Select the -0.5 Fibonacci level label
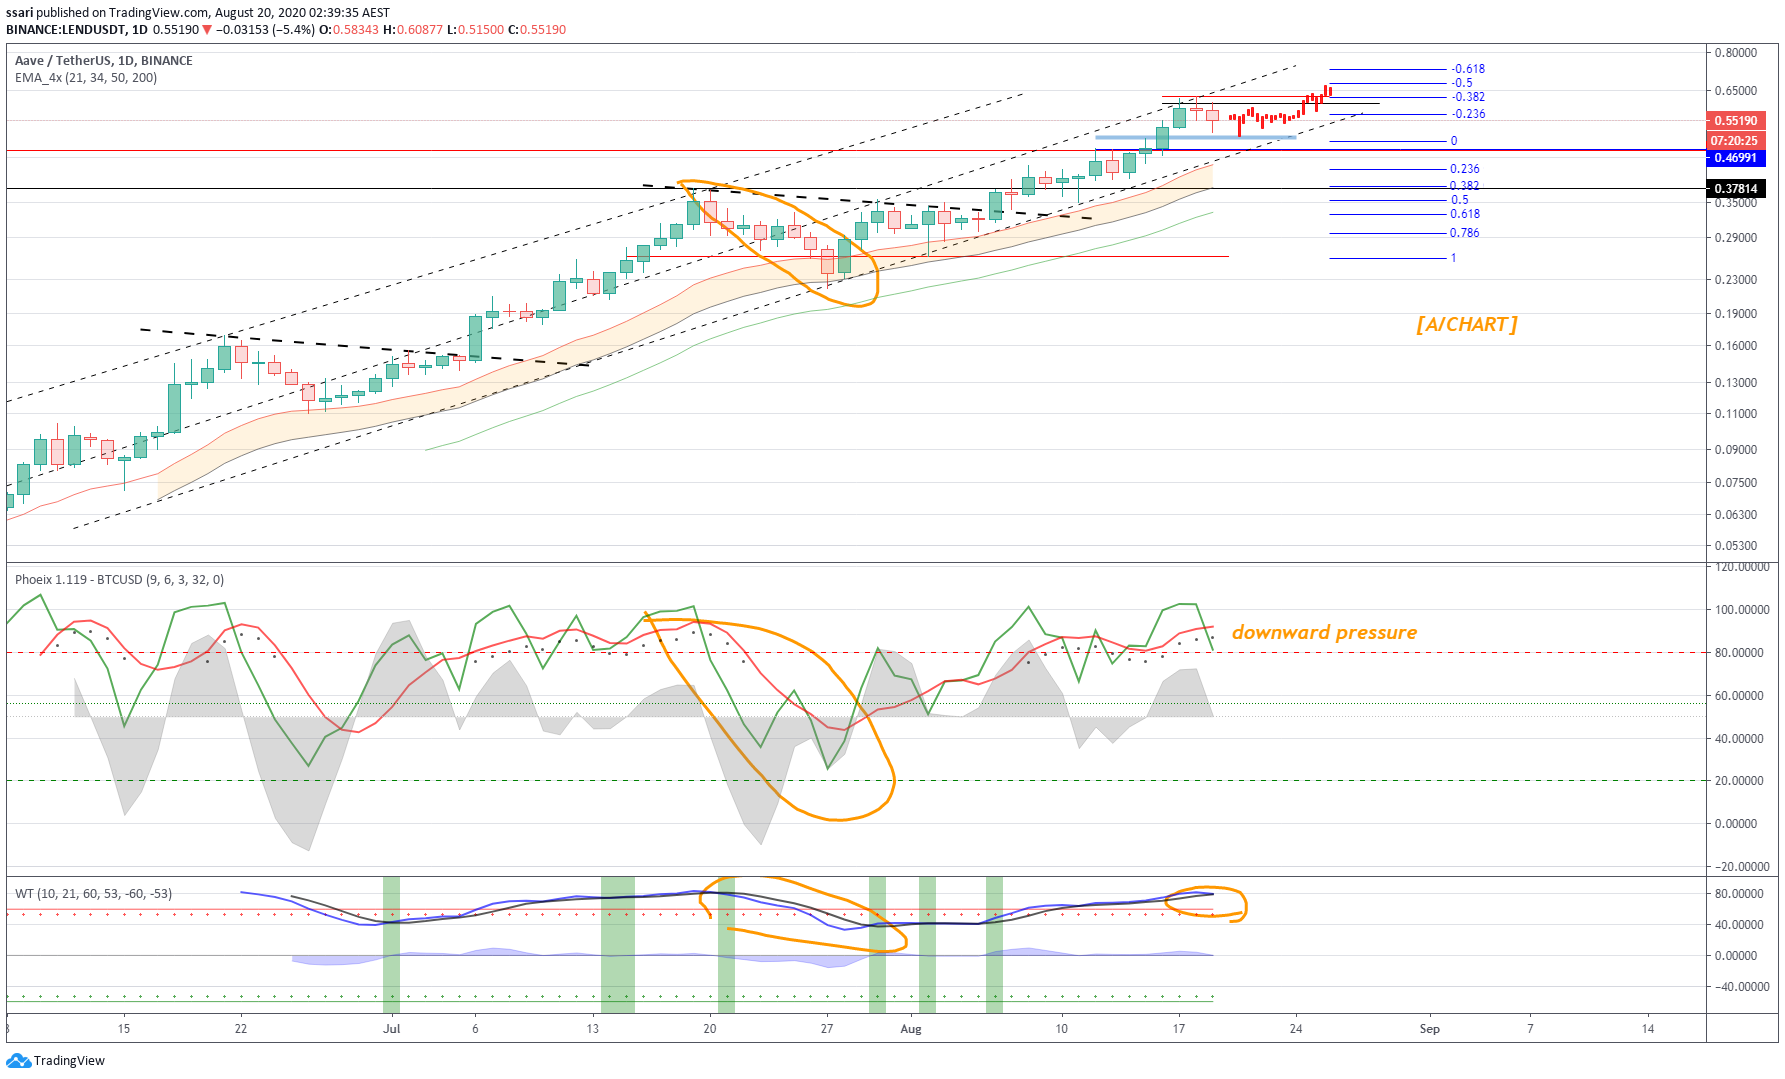The height and width of the screenshot is (1079, 1785). (x=1462, y=83)
